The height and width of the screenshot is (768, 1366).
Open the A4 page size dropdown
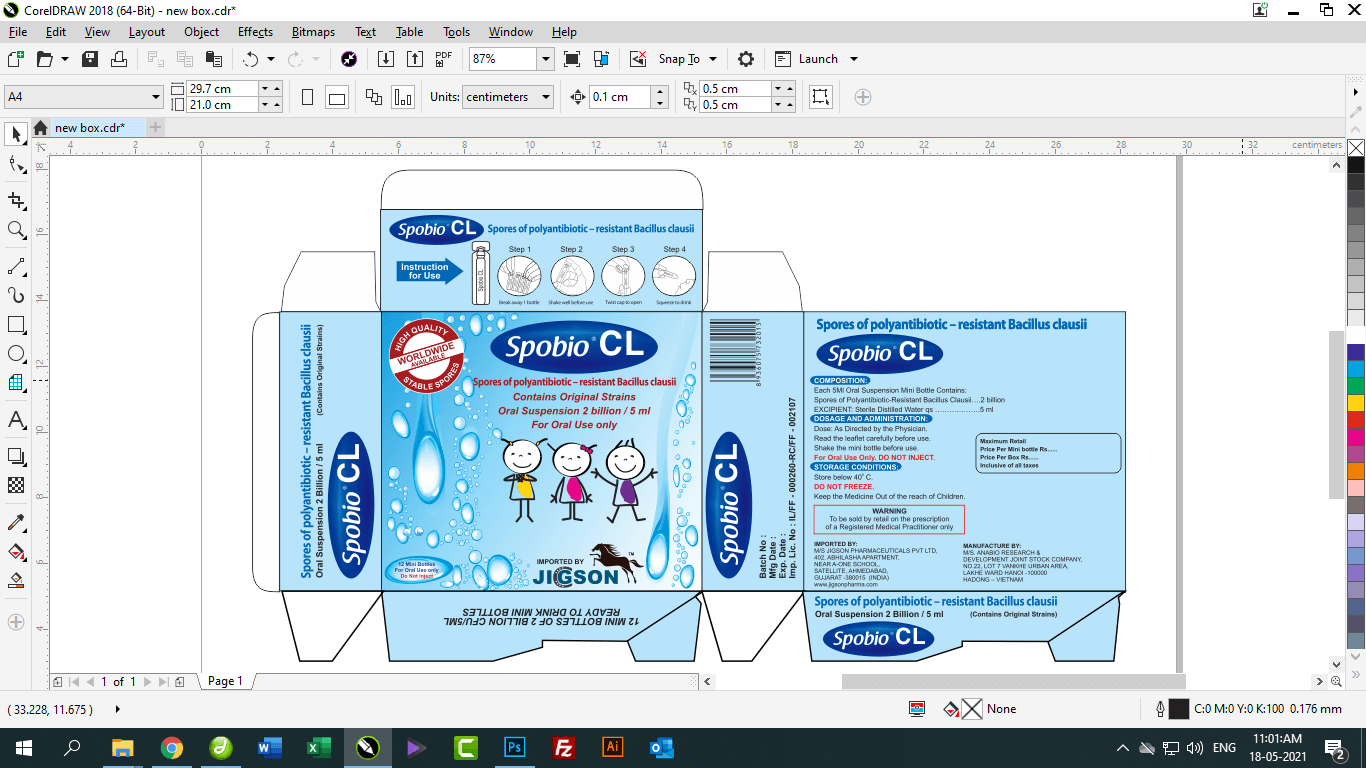pyautogui.click(x=156, y=97)
